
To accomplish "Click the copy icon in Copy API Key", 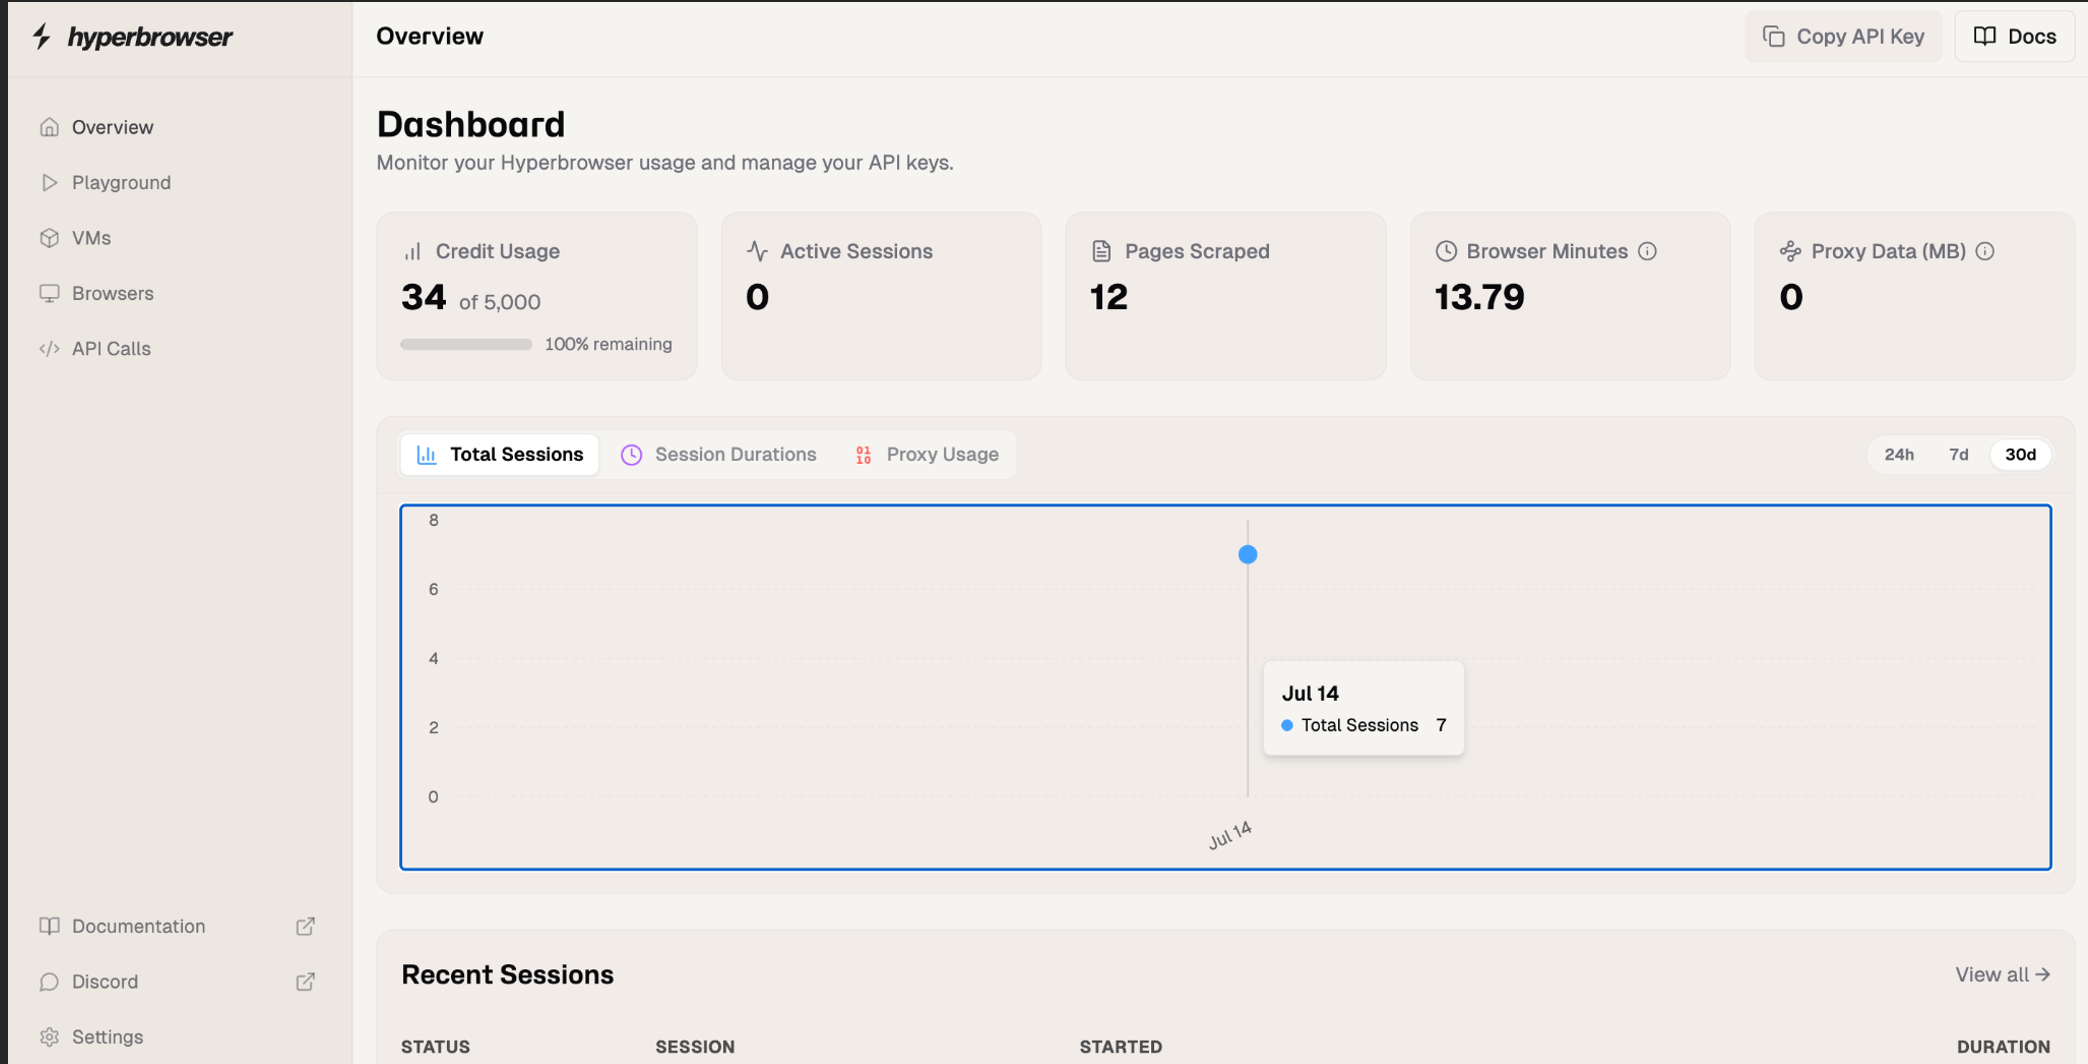I will tap(1774, 37).
